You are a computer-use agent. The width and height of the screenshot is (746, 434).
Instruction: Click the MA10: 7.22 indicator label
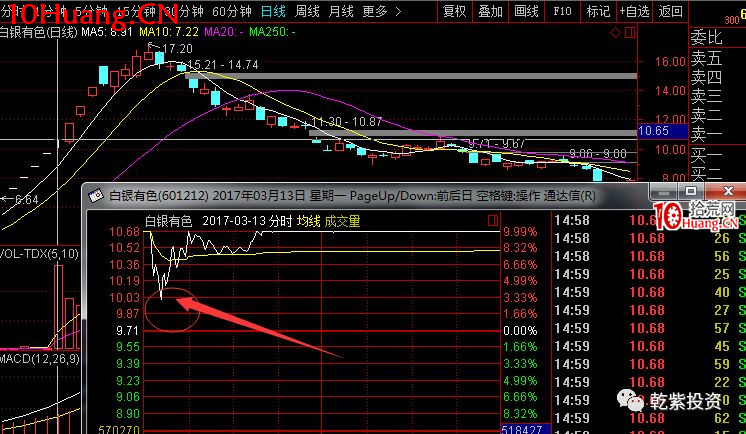pos(168,32)
